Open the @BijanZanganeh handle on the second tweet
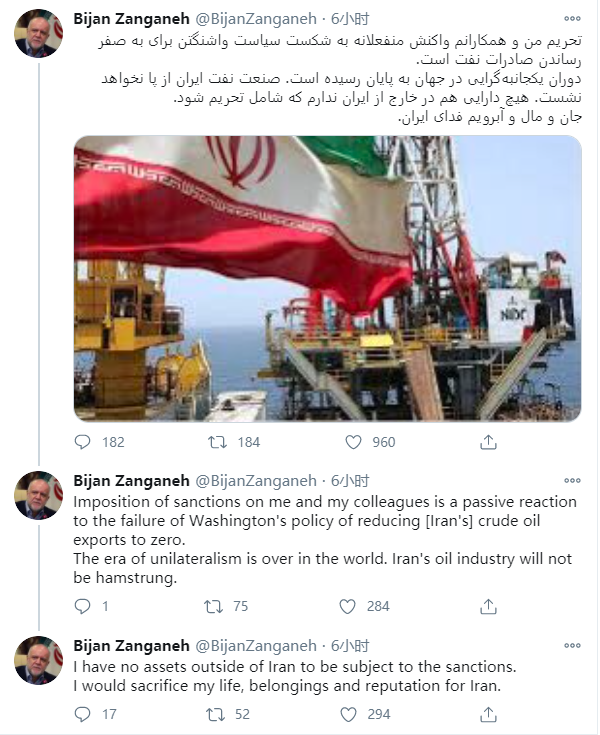 pyautogui.click(x=256, y=480)
